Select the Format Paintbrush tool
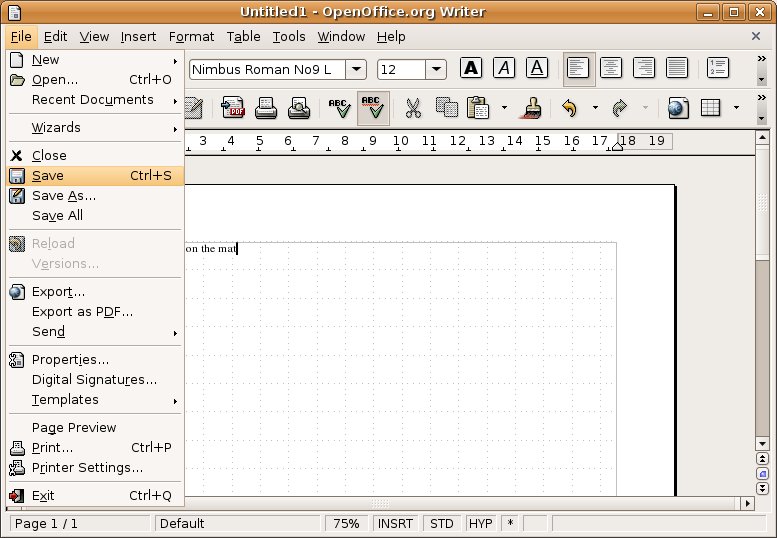The height and width of the screenshot is (538, 777). 531,108
